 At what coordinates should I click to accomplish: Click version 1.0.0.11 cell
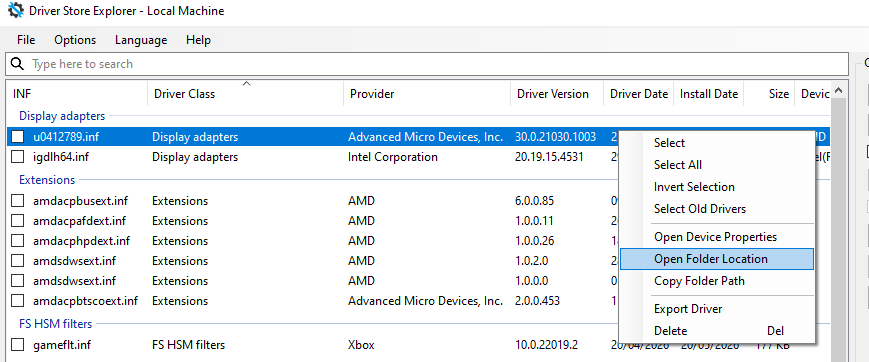[x=534, y=221]
